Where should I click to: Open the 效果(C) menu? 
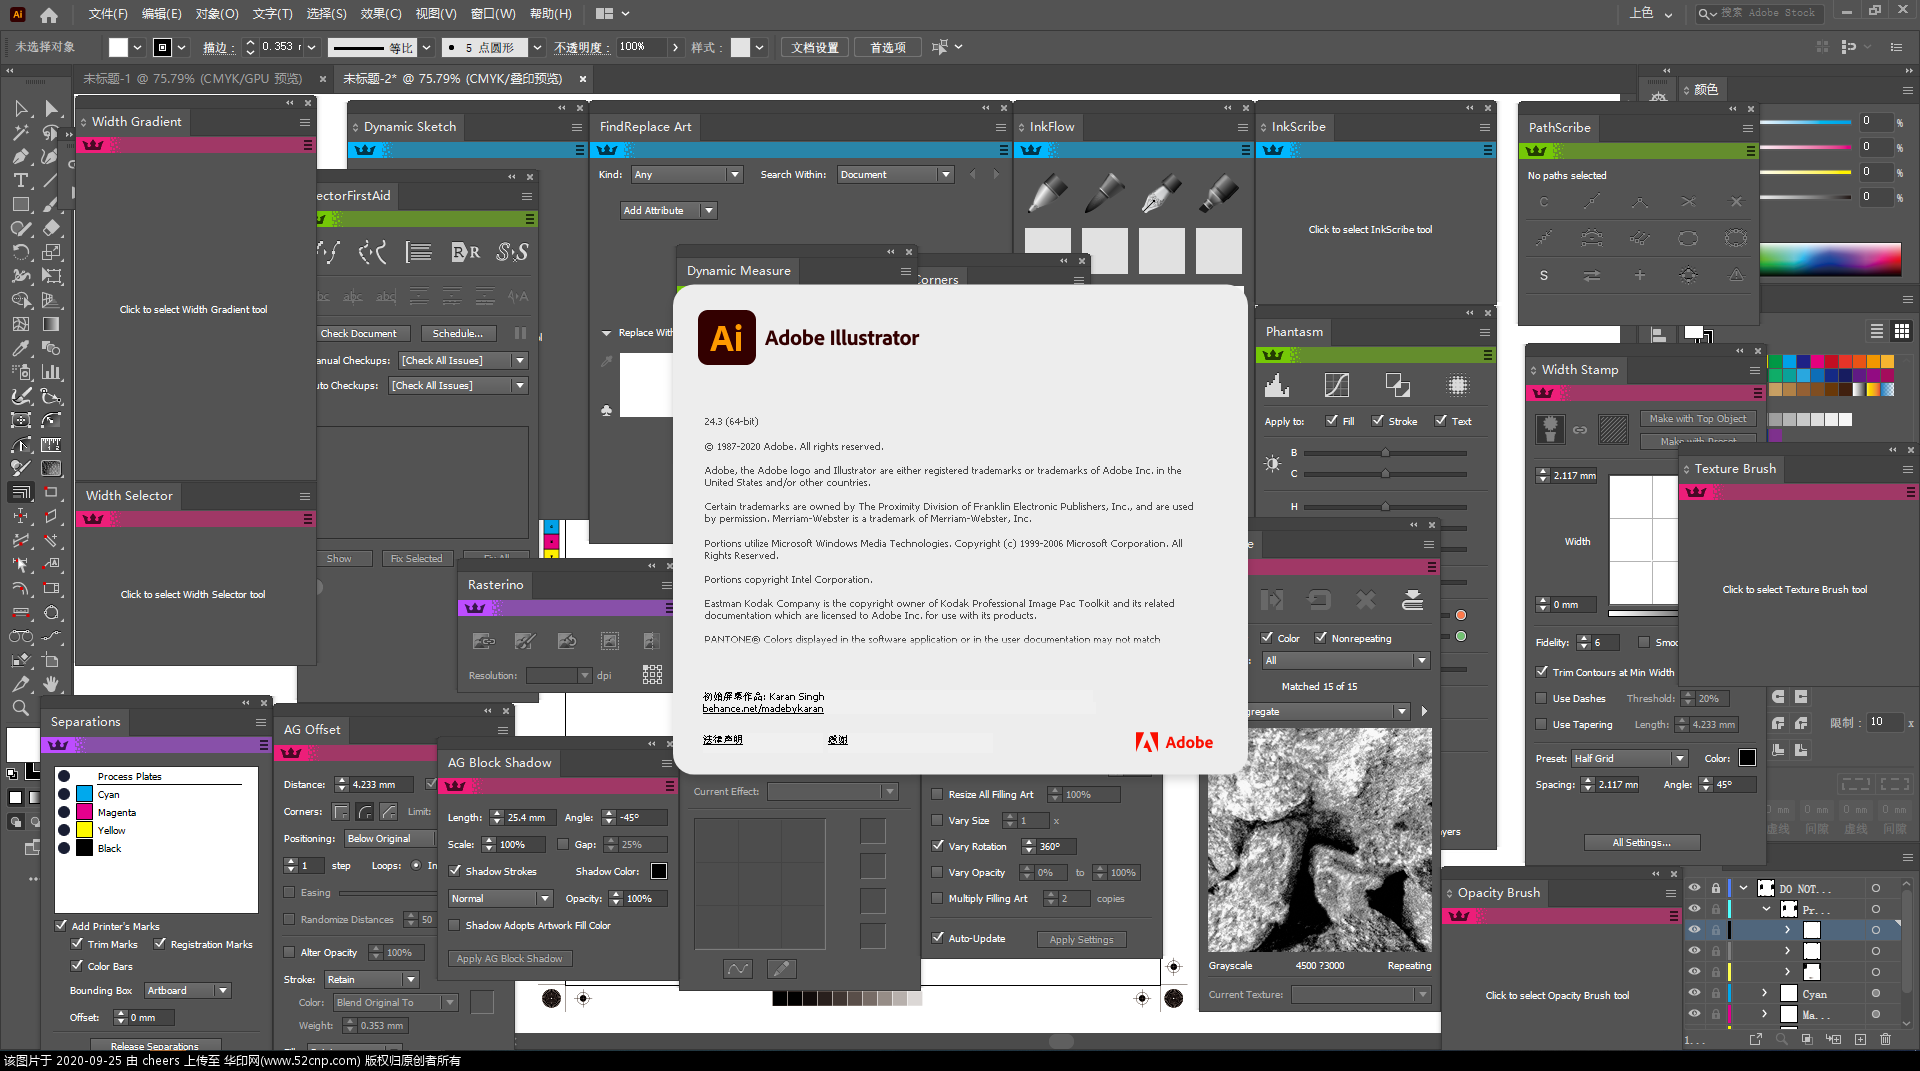(381, 14)
